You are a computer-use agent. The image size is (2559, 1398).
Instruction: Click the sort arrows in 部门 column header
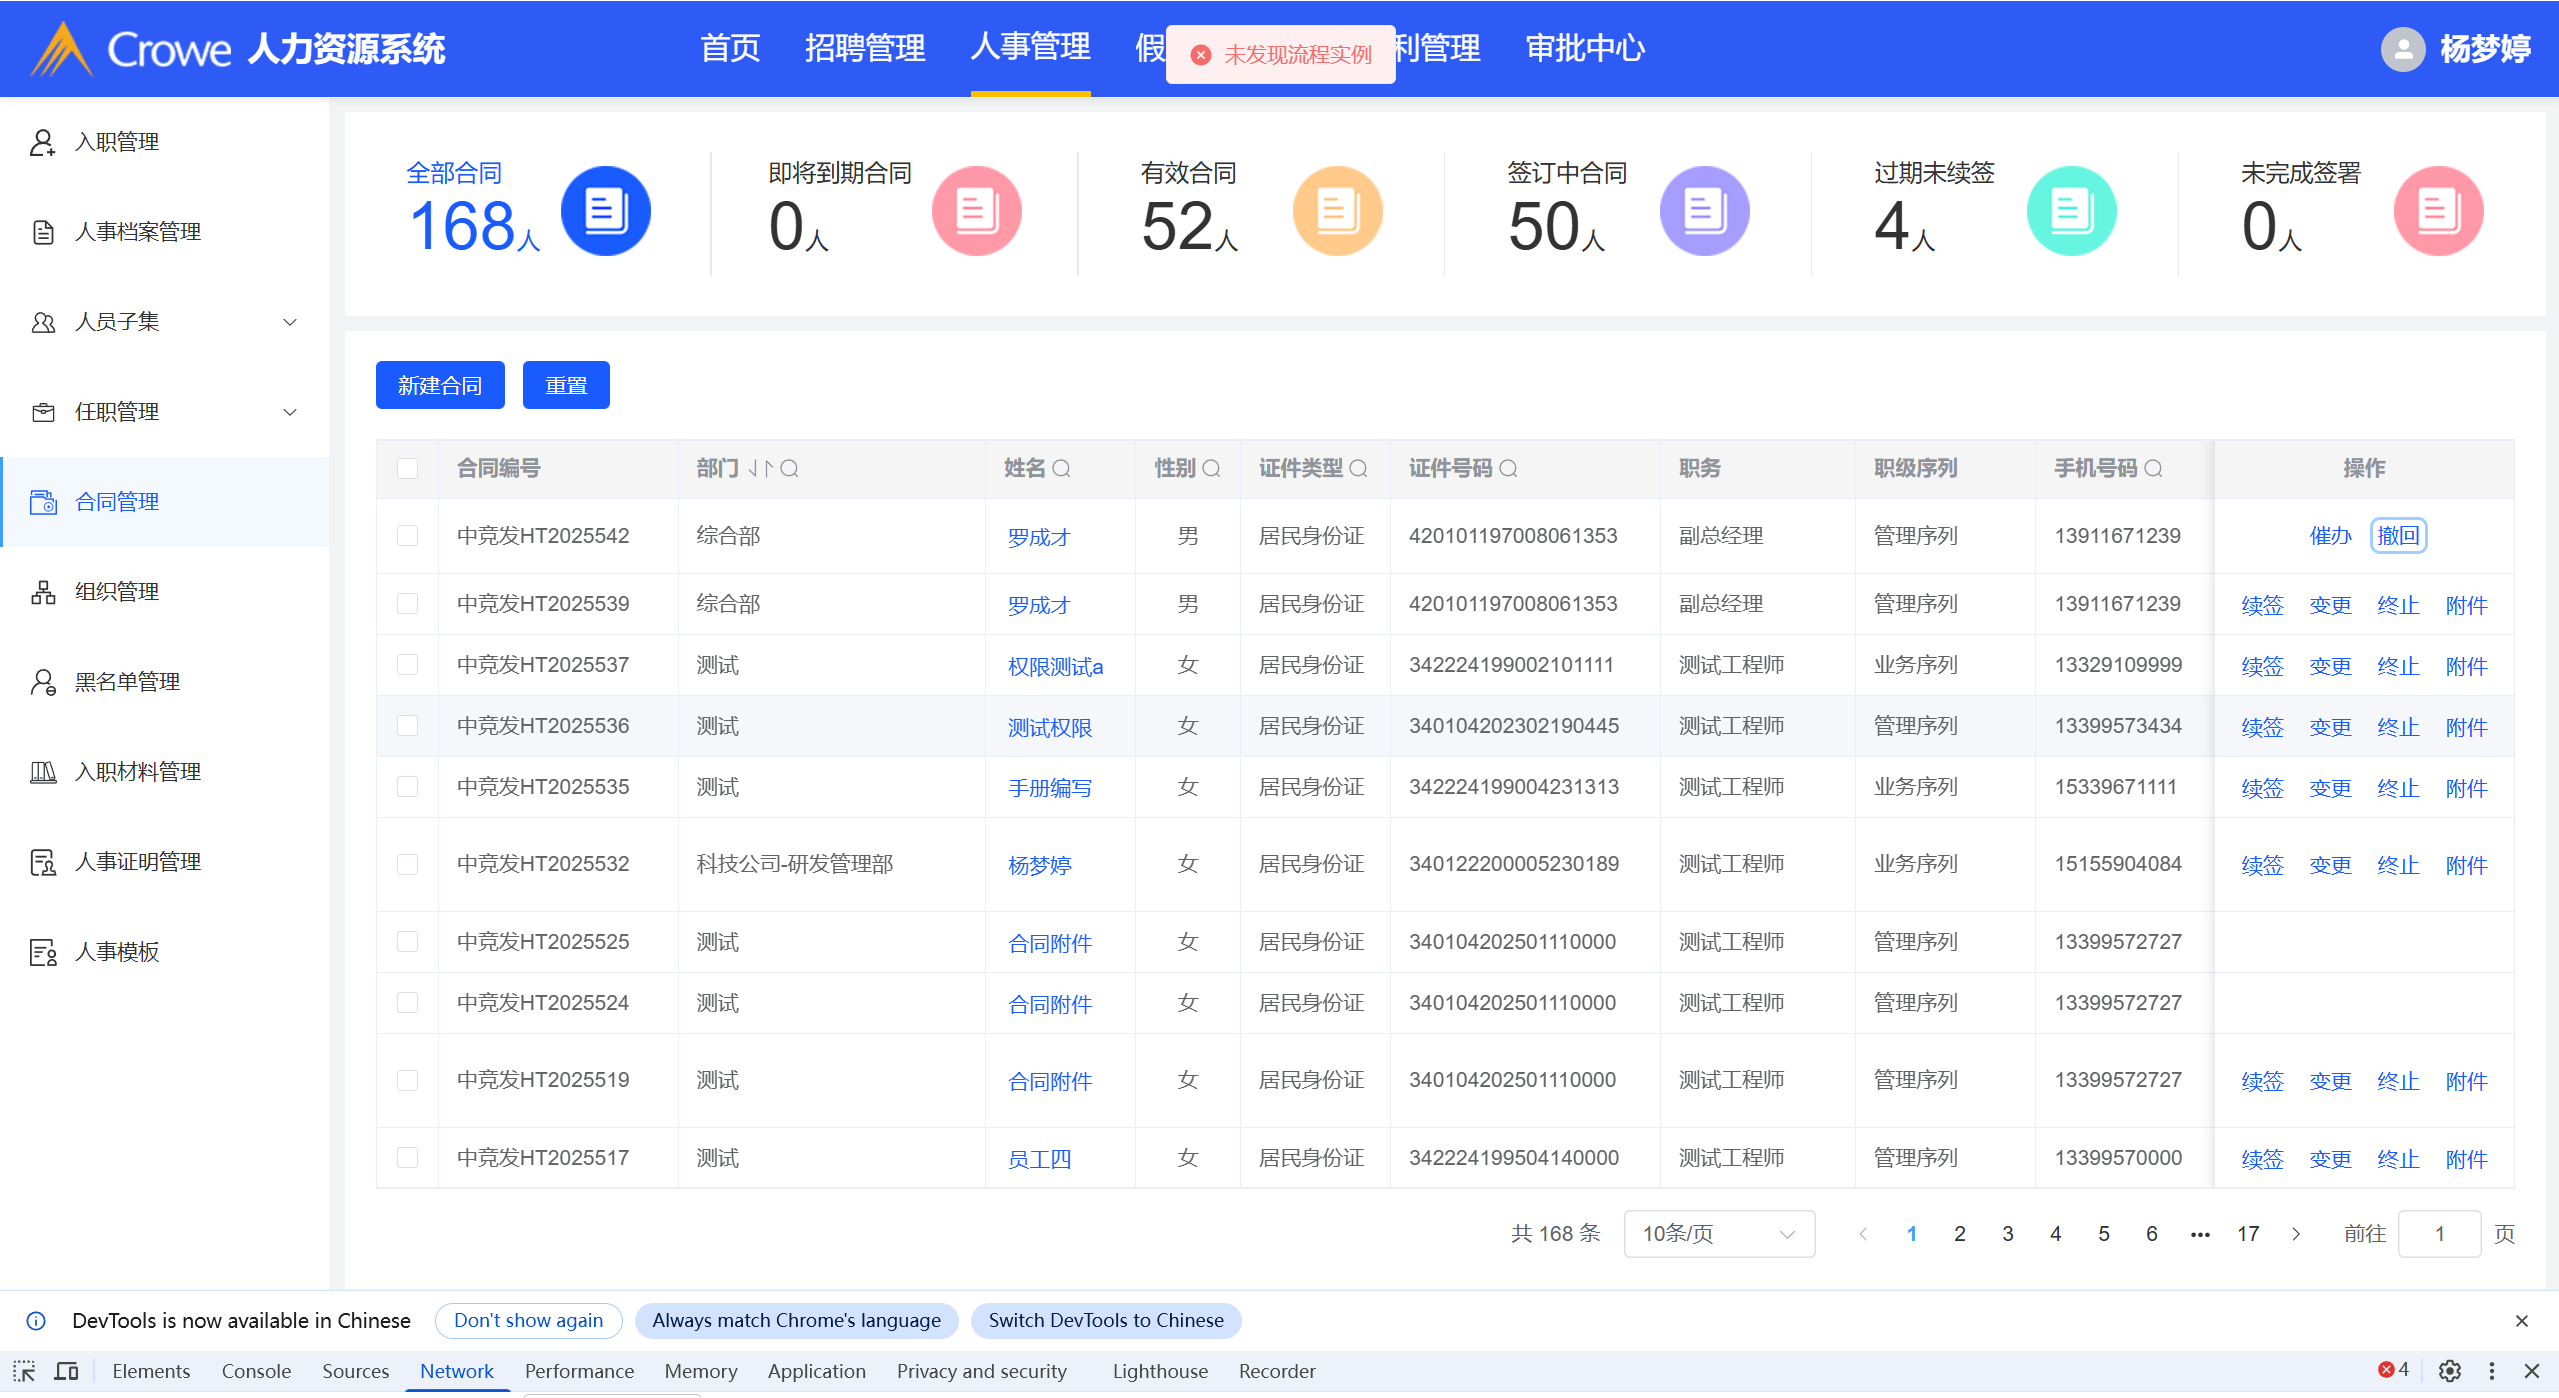[761, 468]
